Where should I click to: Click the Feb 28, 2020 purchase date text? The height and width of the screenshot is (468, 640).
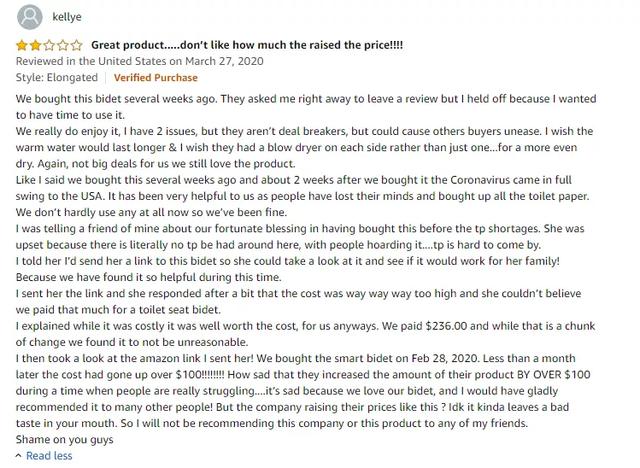pyautogui.click(x=444, y=359)
